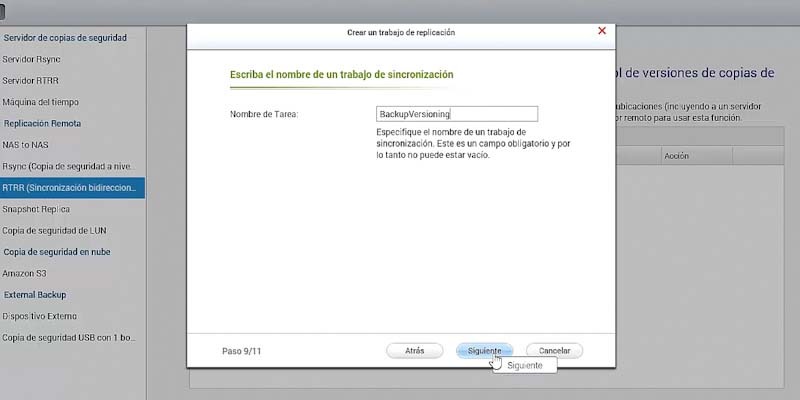Select Amazon S3 entry
The image size is (800, 400).
24,273
